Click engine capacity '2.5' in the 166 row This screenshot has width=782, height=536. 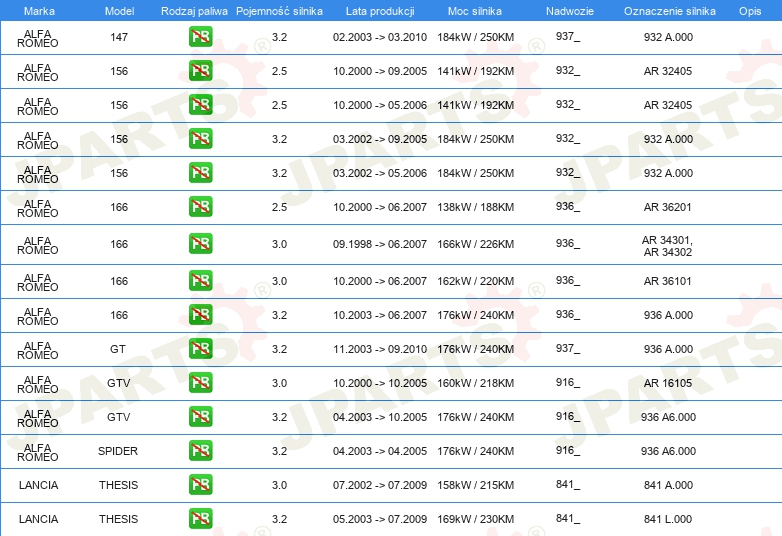coord(279,207)
